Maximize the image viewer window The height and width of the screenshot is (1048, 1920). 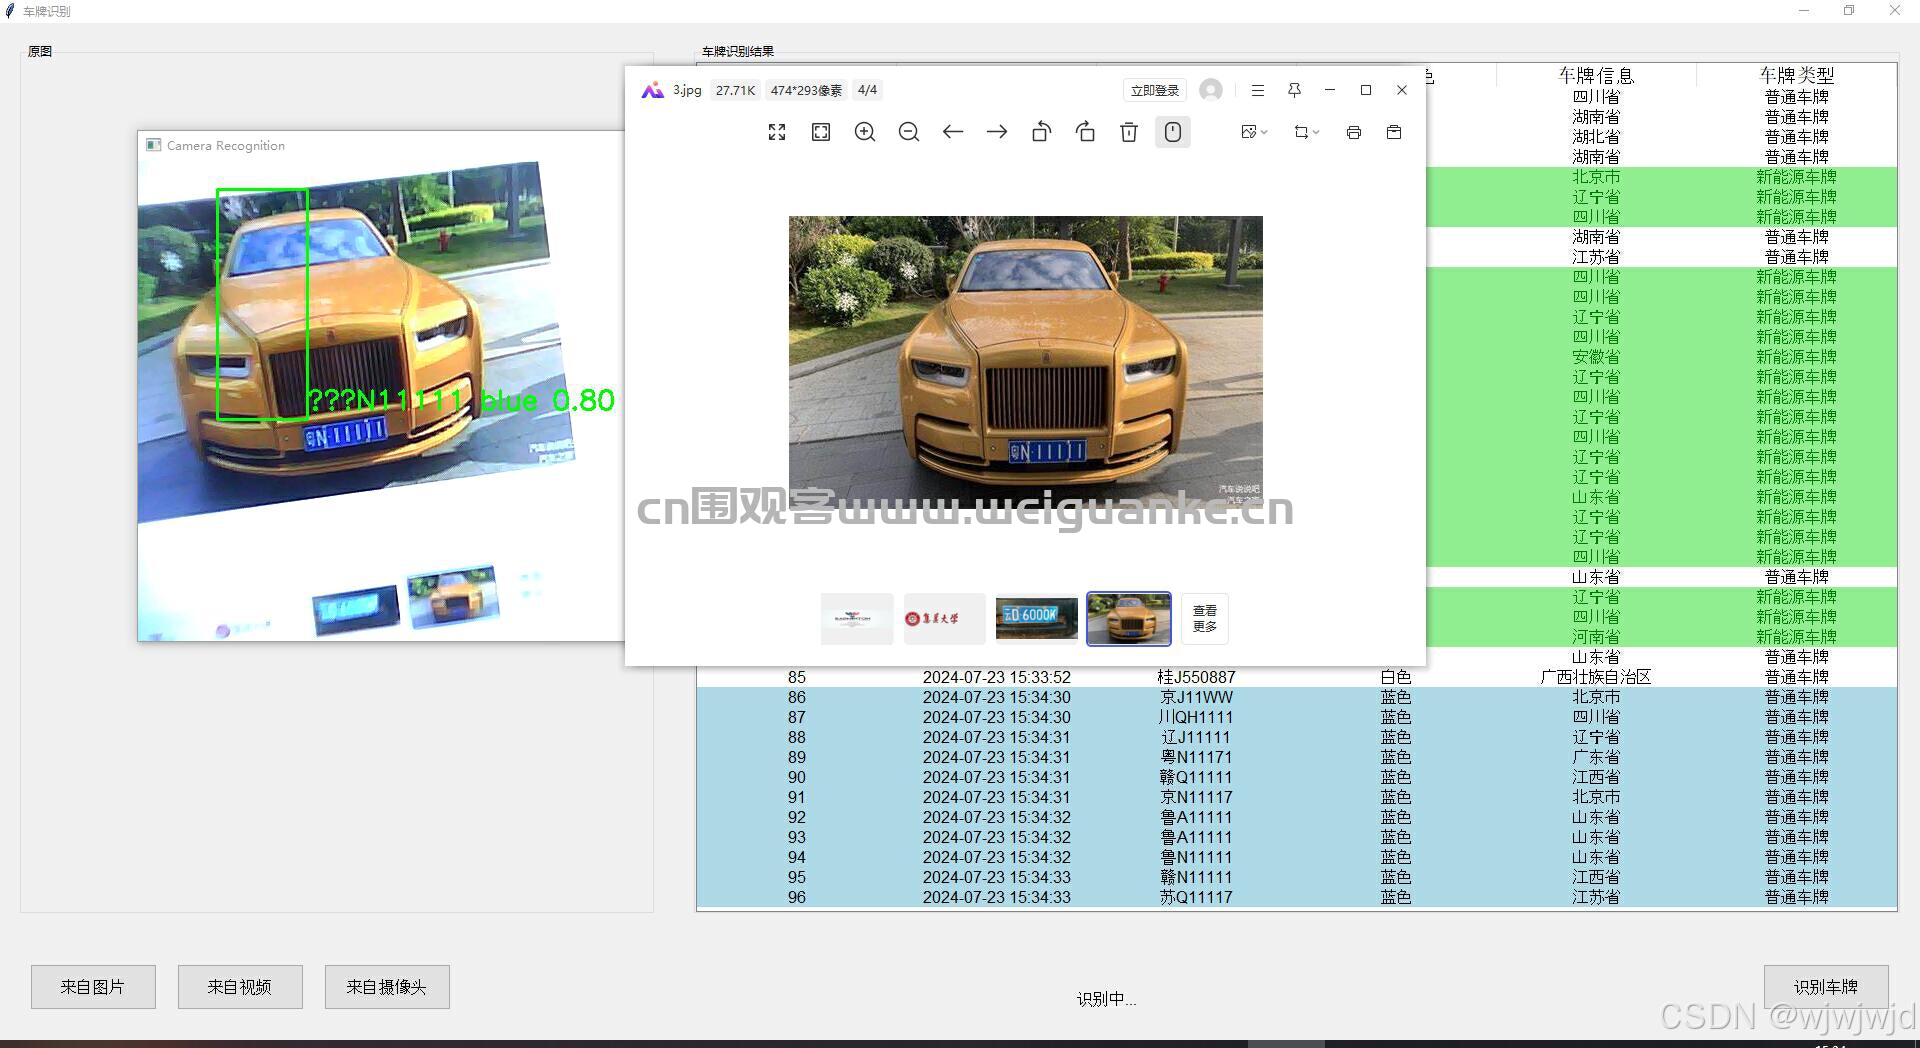tap(1366, 90)
